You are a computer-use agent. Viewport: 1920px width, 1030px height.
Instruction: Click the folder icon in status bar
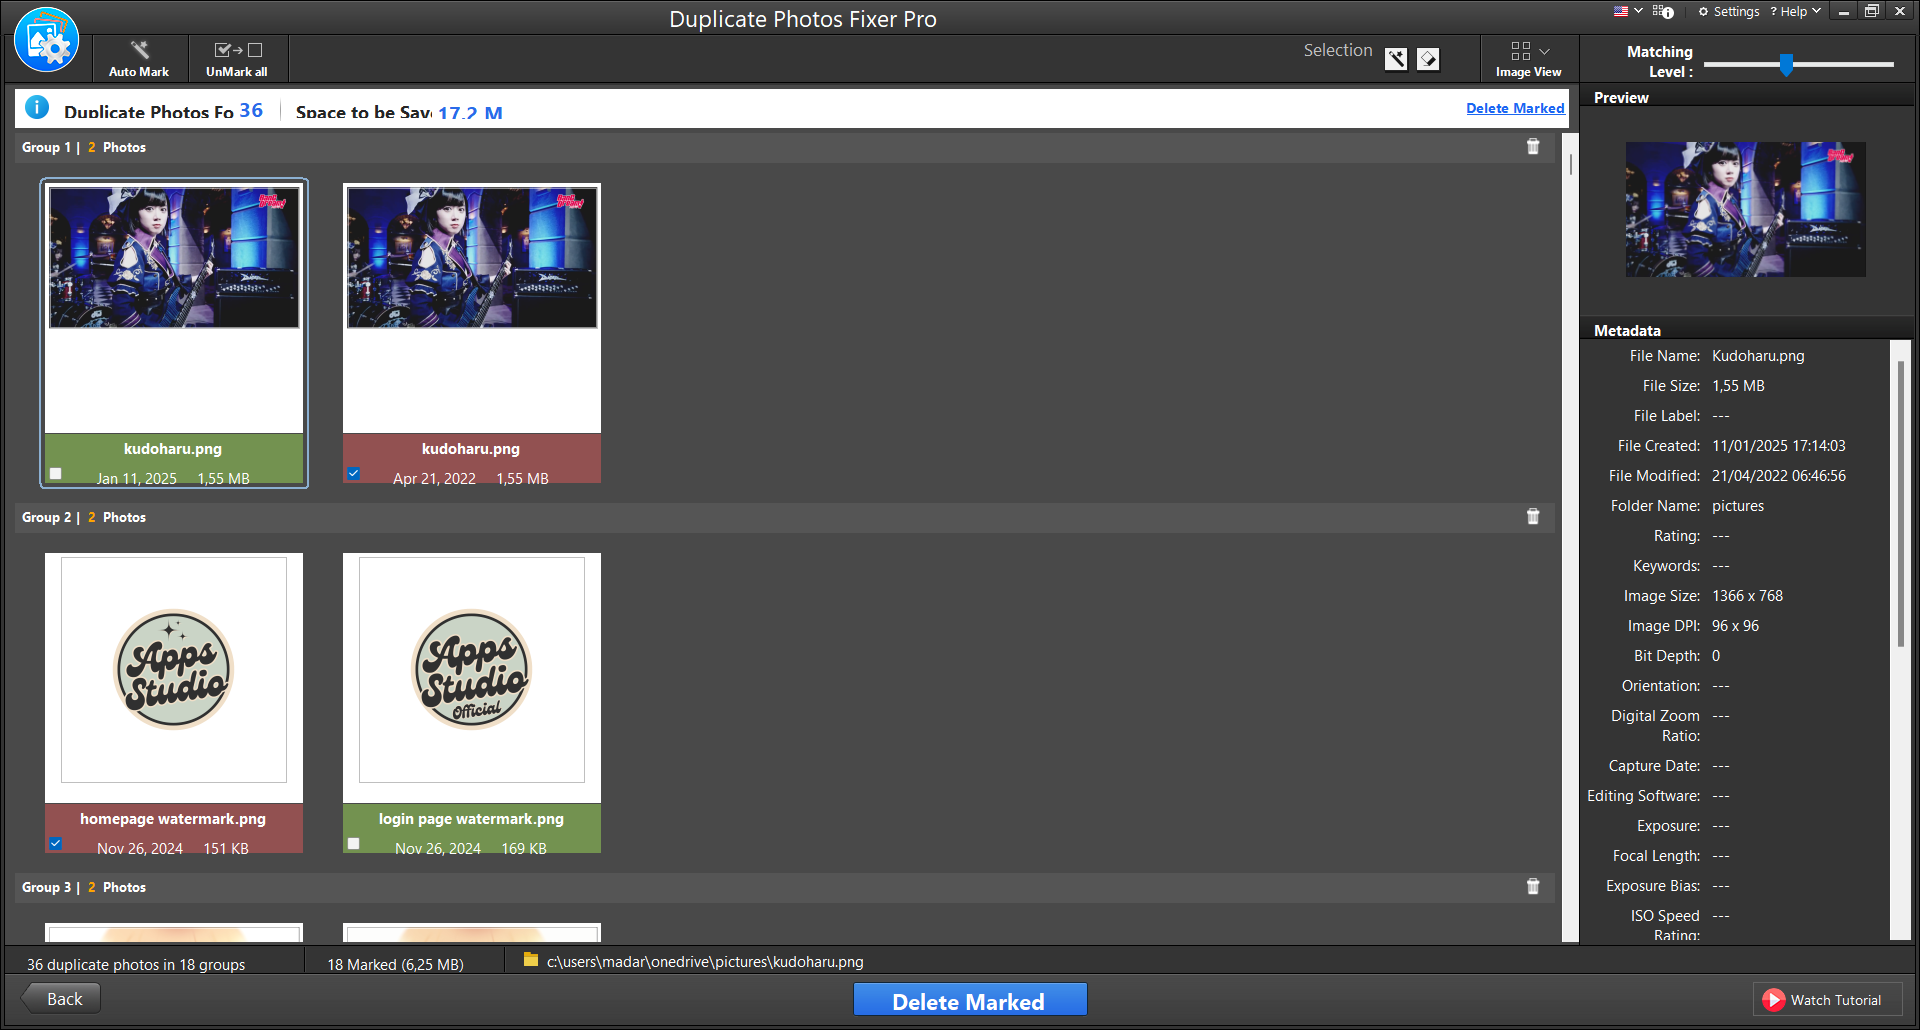[x=531, y=960]
